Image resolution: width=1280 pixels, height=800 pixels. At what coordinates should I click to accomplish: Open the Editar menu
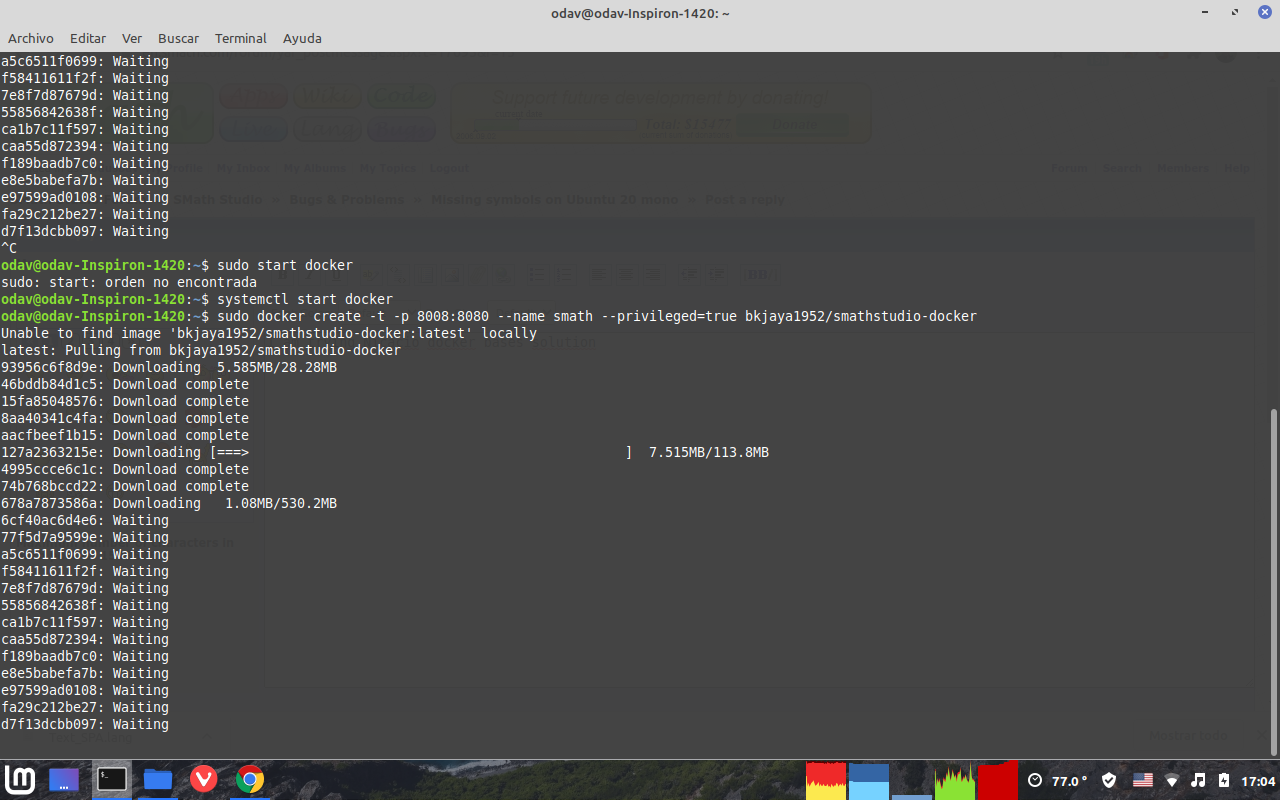coord(88,38)
